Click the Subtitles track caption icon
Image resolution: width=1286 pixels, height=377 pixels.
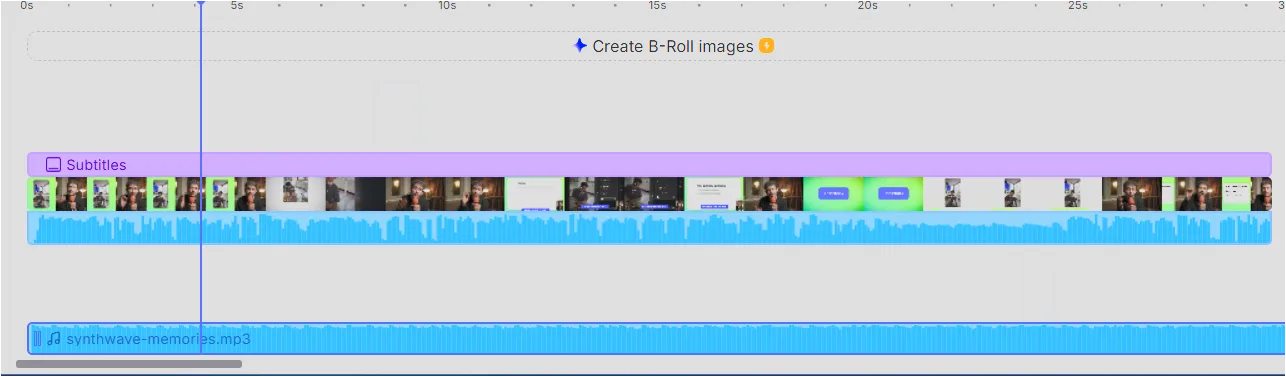[x=54, y=165]
